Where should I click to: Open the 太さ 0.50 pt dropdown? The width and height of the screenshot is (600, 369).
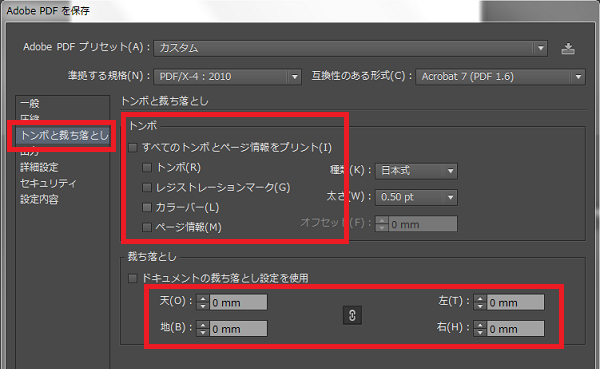416,197
